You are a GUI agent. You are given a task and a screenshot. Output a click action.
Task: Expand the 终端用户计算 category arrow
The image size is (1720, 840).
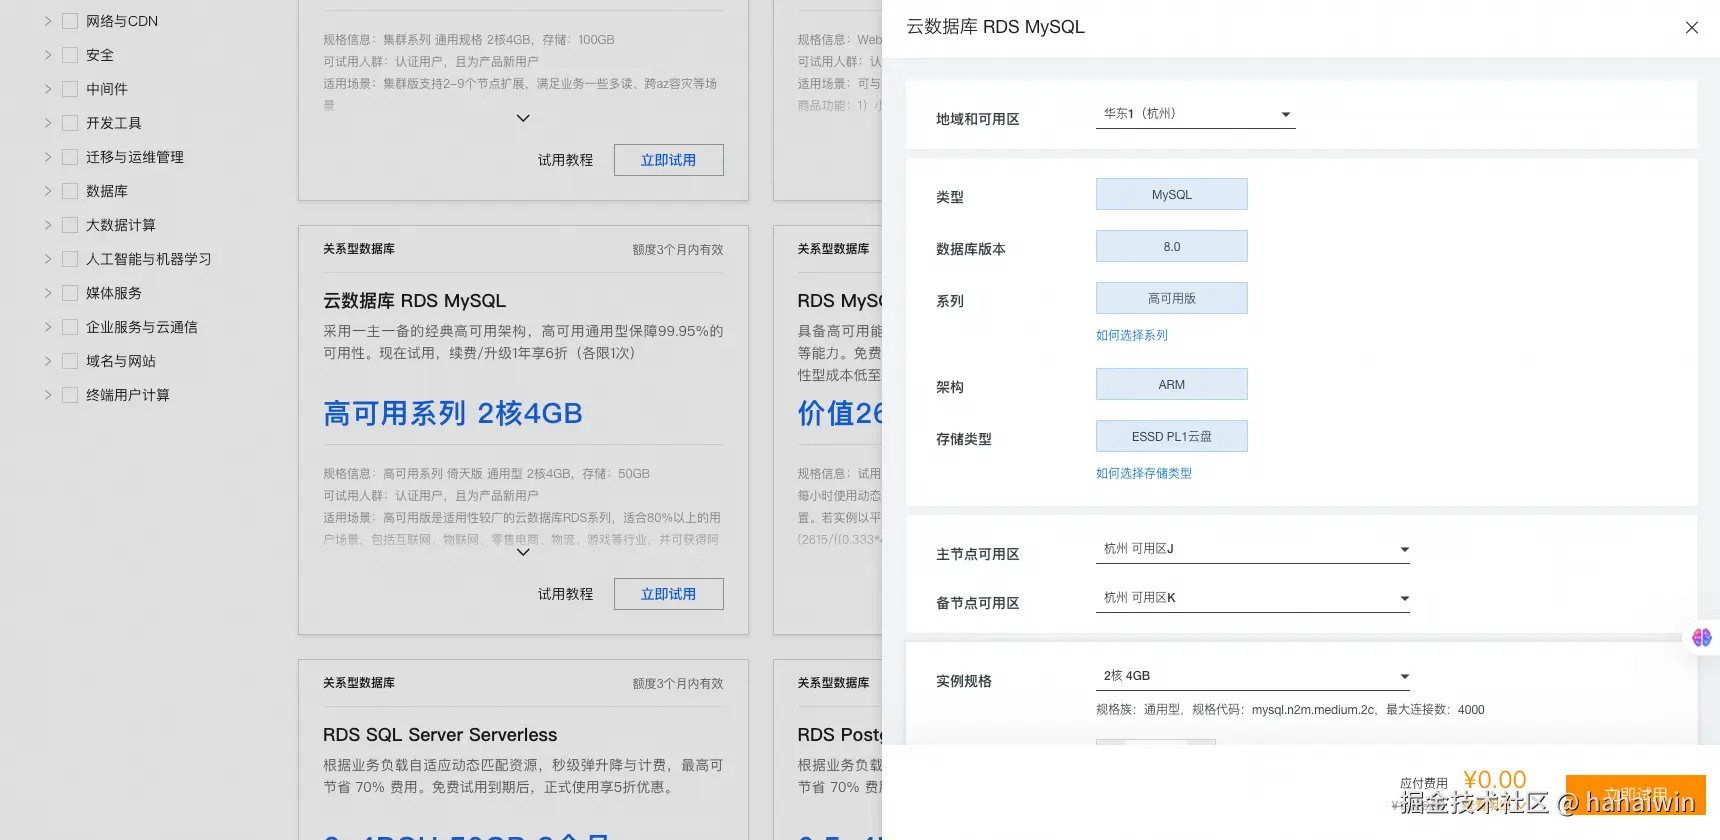(x=47, y=395)
